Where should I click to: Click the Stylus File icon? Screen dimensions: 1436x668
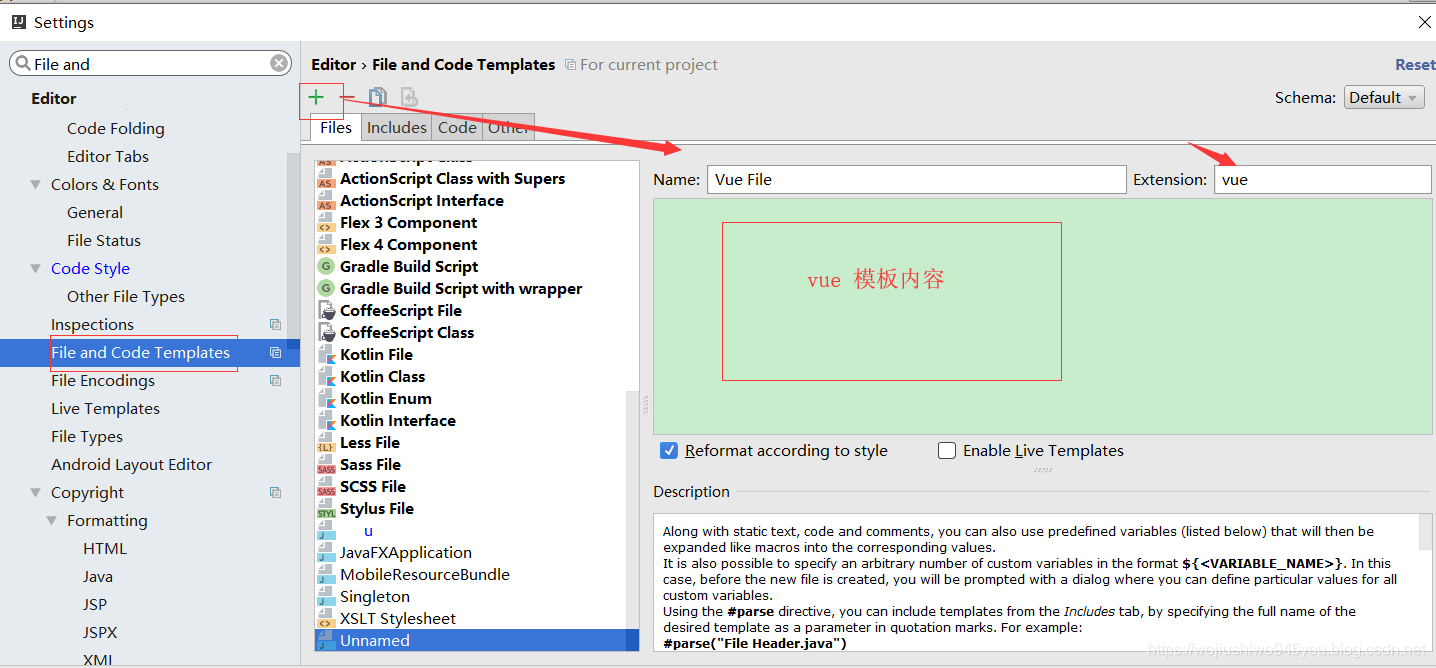(326, 508)
